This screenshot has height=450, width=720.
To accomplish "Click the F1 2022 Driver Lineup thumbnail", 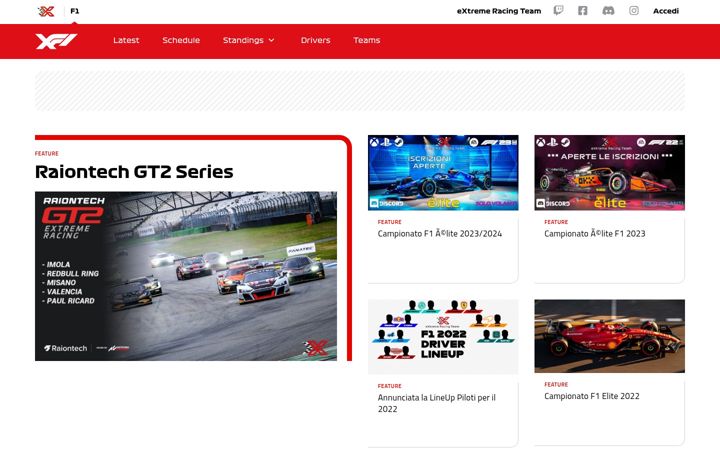I will point(443,337).
